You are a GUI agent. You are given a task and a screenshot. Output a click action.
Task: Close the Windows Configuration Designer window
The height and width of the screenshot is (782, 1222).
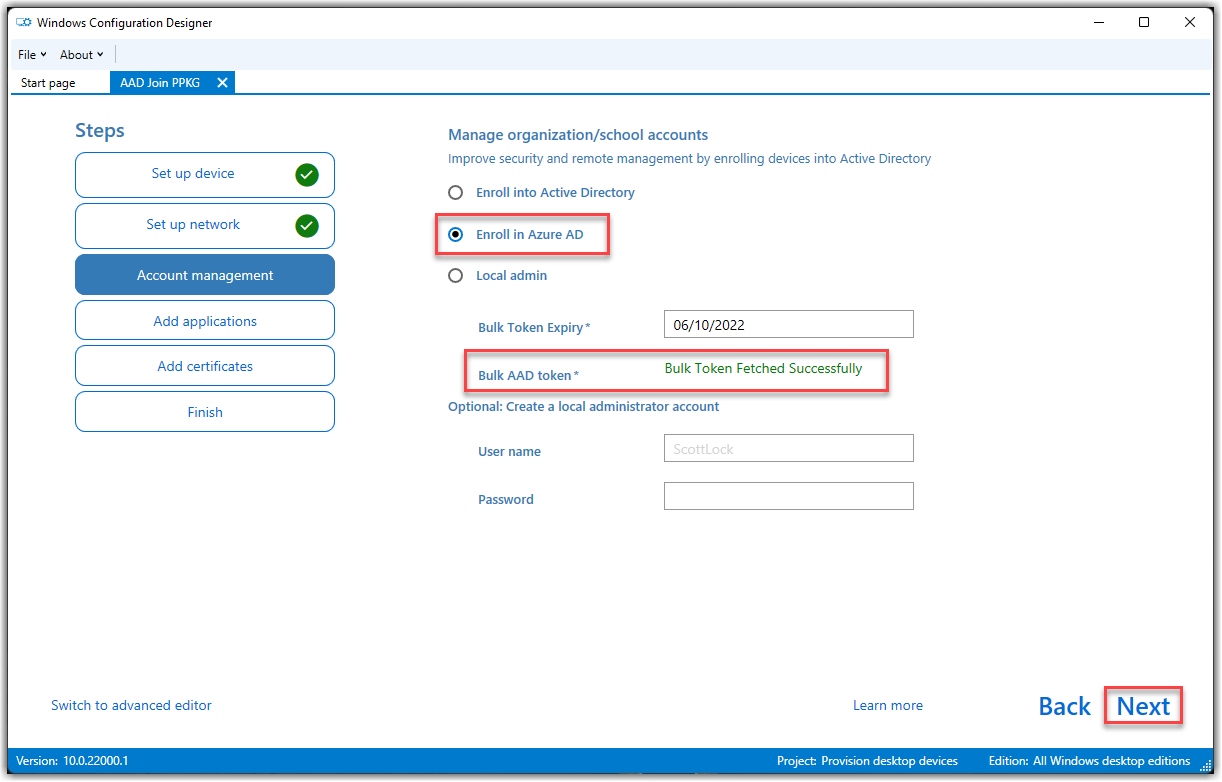(x=1190, y=22)
